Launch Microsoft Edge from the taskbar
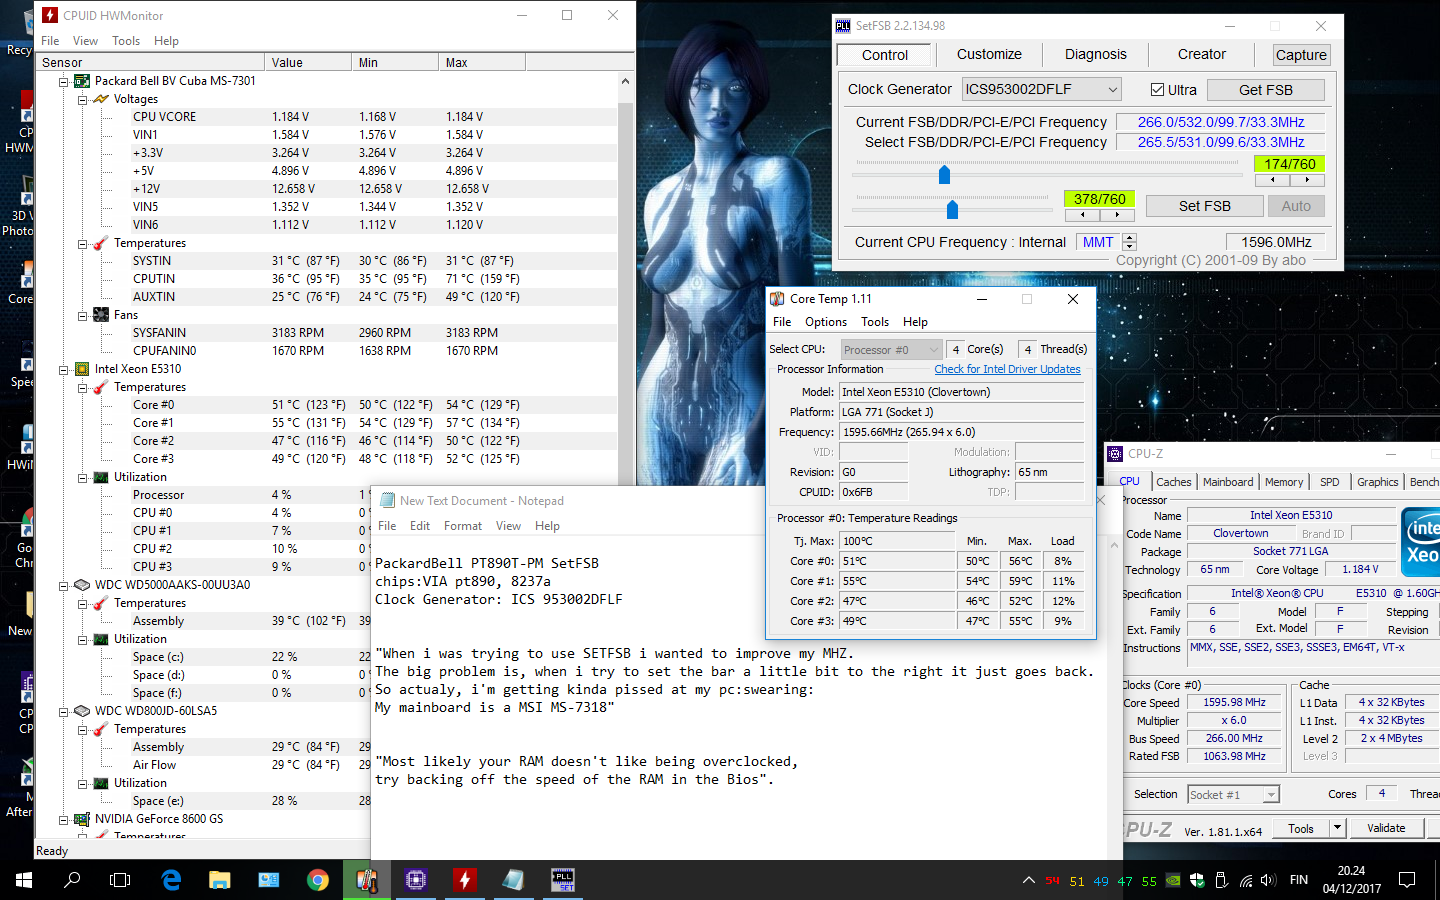The width and height of the screenshot is (1440, 900). (171, 880)
